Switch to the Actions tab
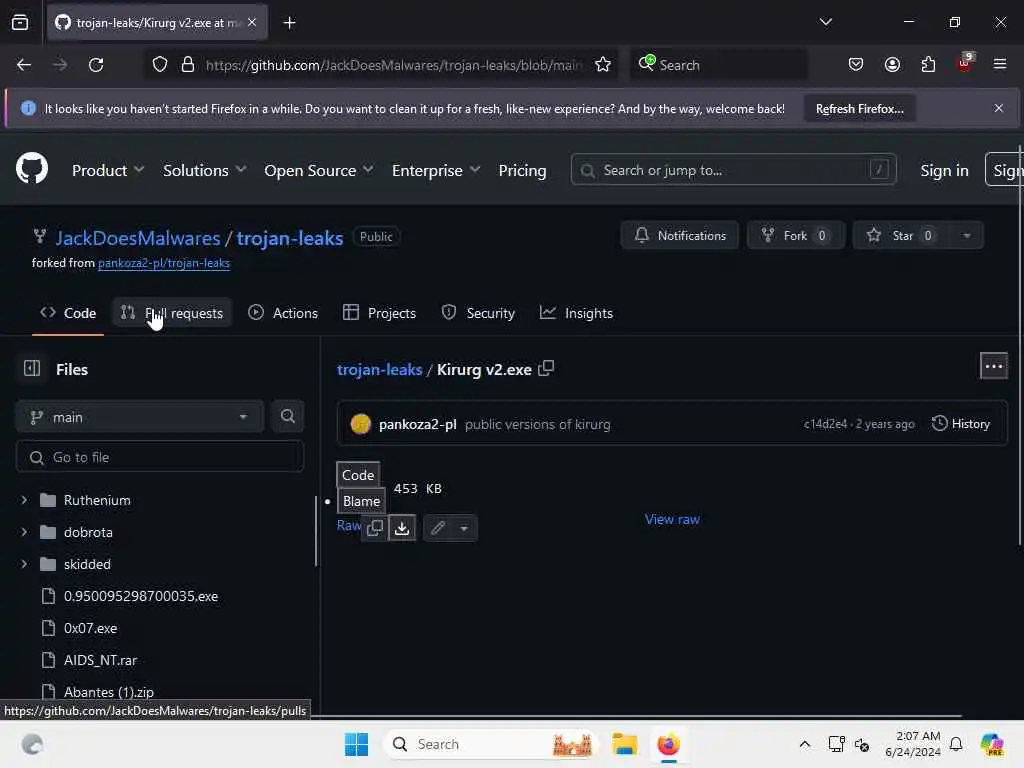1024x768 pixels. [283, 313]
